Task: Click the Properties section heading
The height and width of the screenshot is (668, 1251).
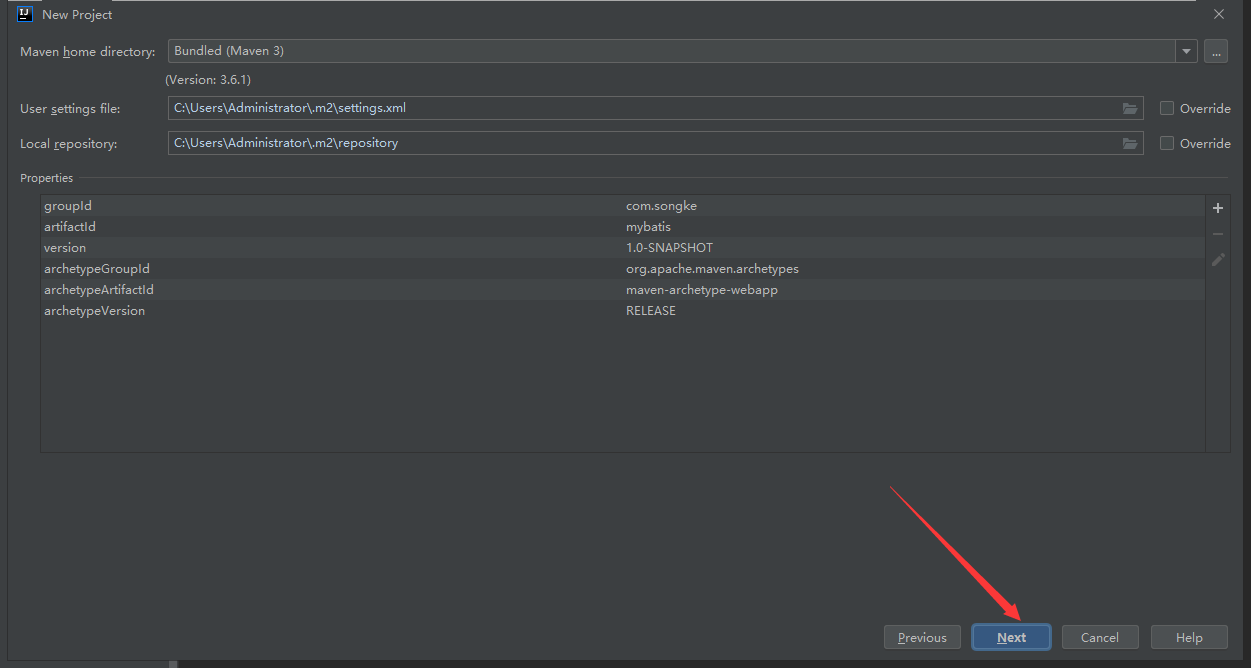Action: click(x=46, y=178)
